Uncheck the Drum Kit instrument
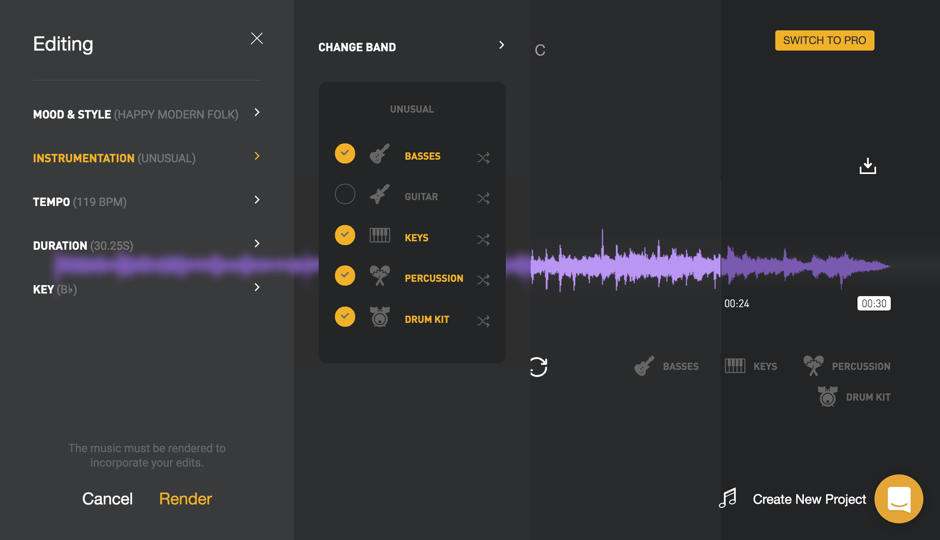 pyautogui.click(x=345, y=316)
